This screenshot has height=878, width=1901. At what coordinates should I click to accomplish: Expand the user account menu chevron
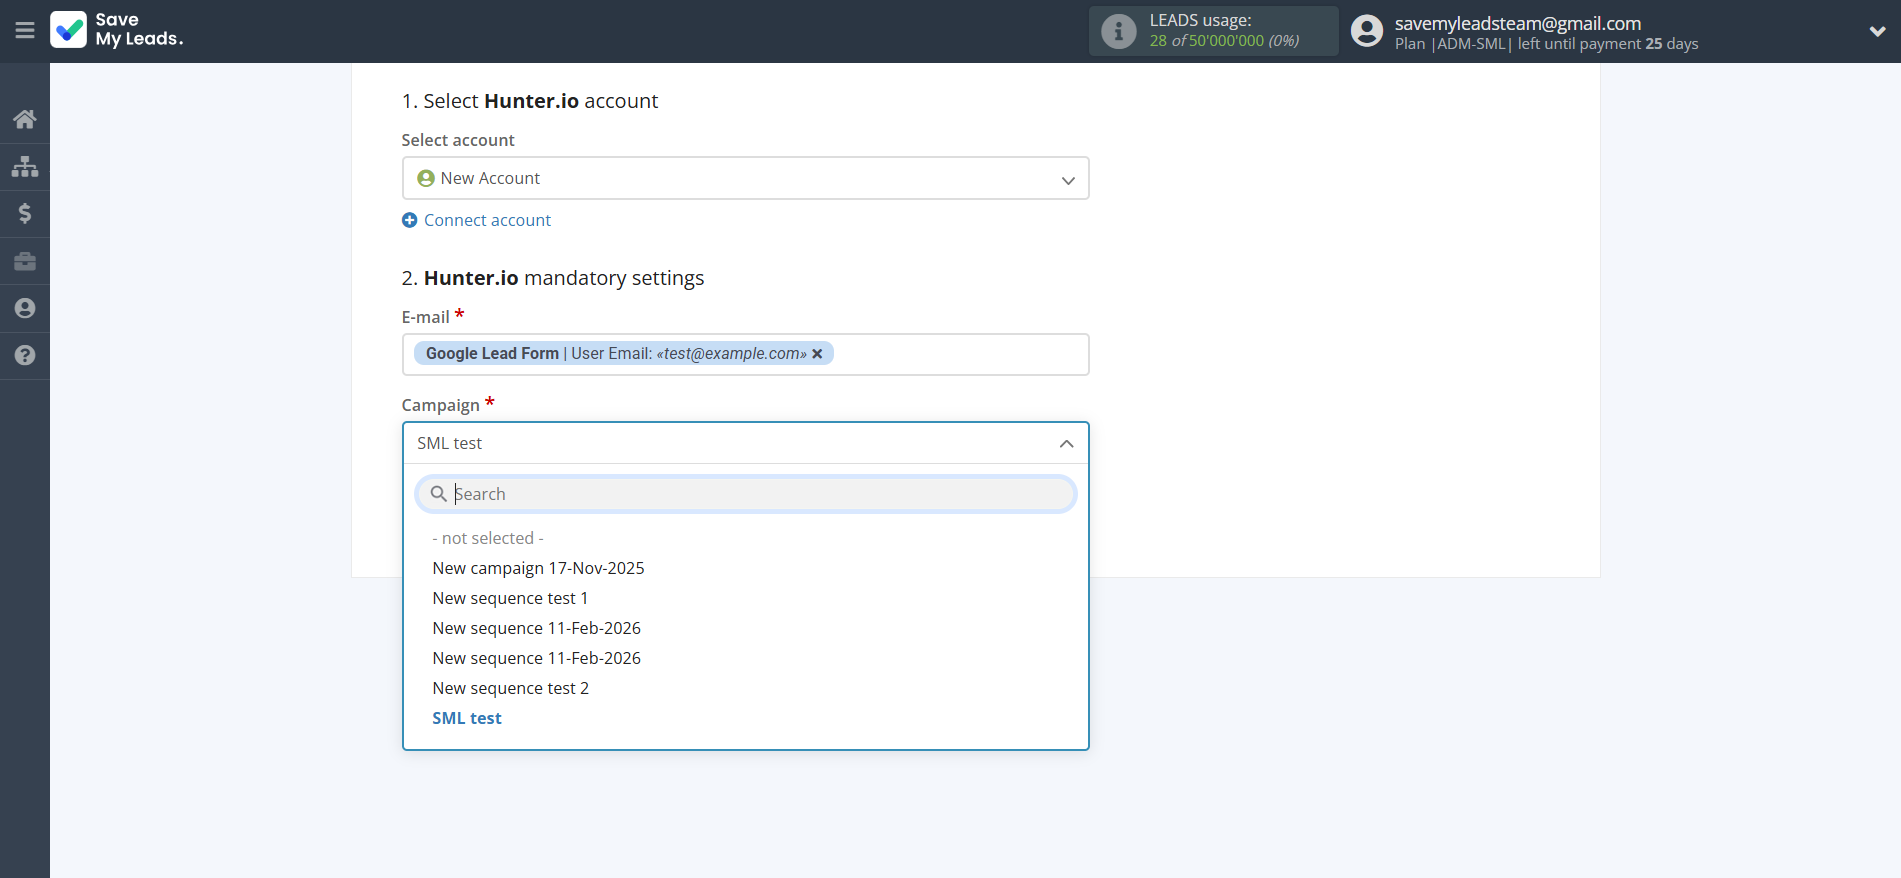click(x=1877, y=31)
